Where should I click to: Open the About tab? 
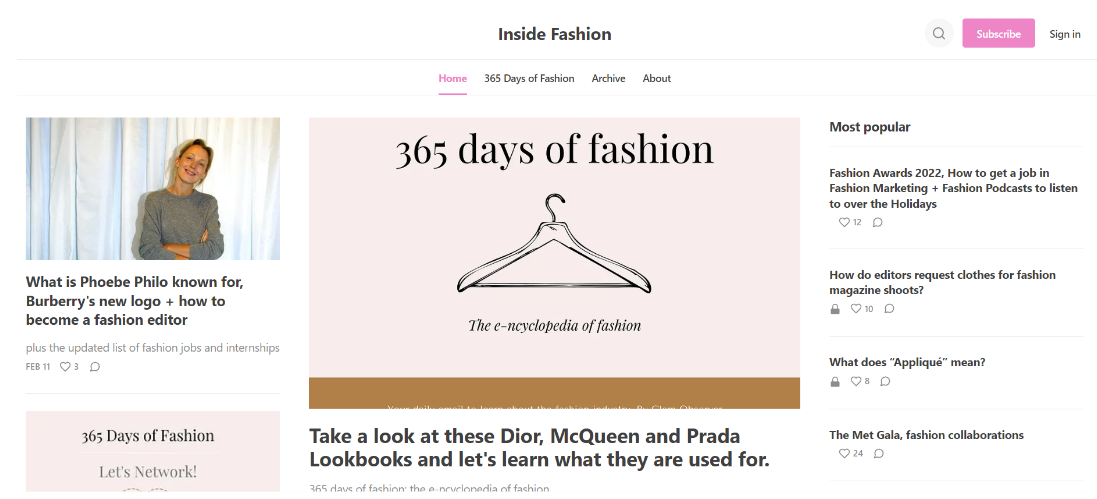[x=657, y=78]
